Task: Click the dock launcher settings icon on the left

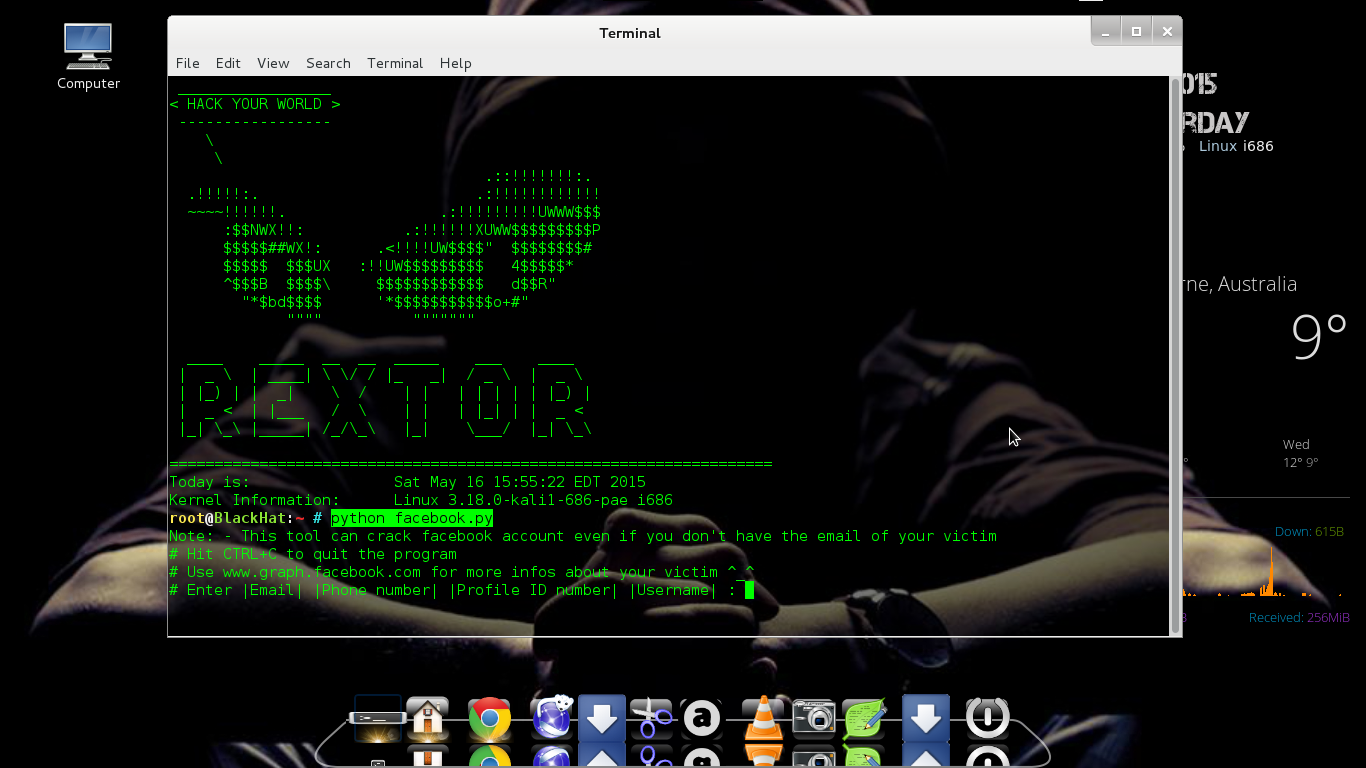Action: tap(376, 717)
